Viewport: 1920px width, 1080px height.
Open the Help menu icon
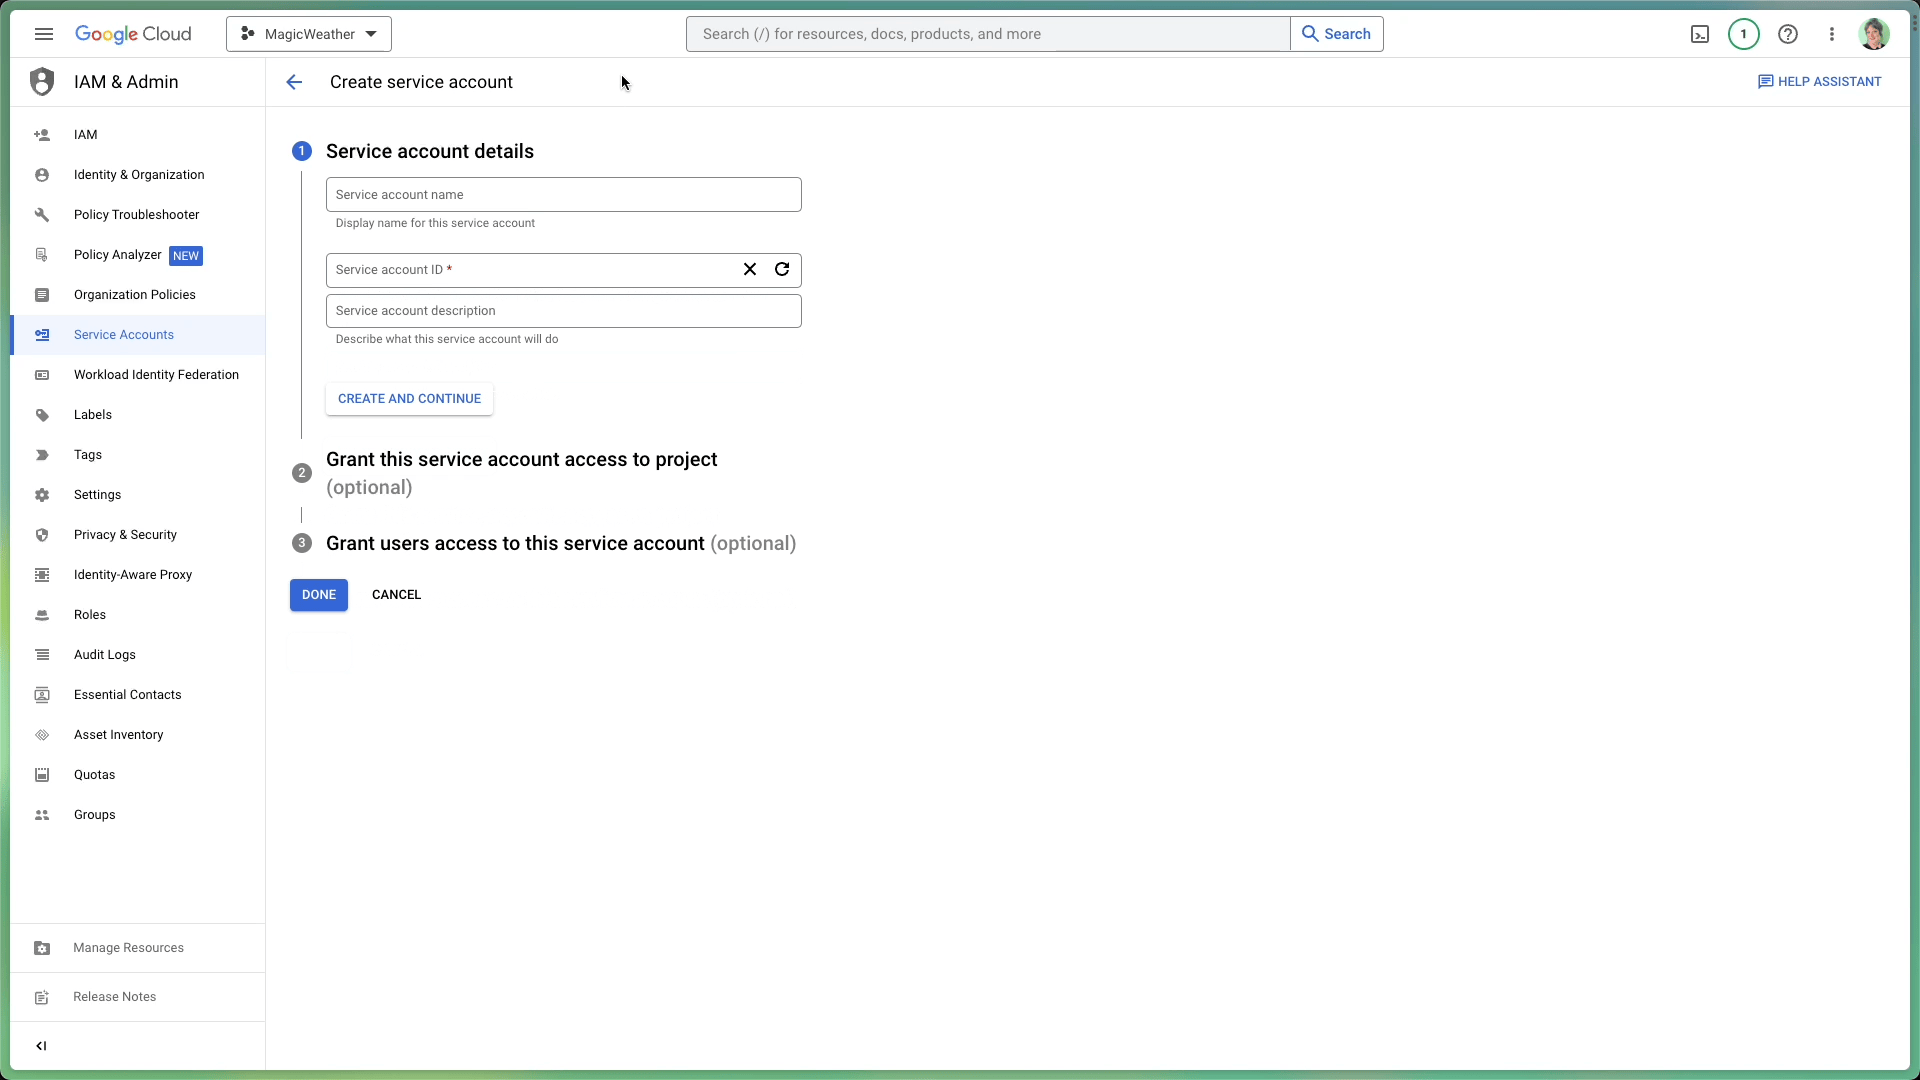pos(1788,33)
